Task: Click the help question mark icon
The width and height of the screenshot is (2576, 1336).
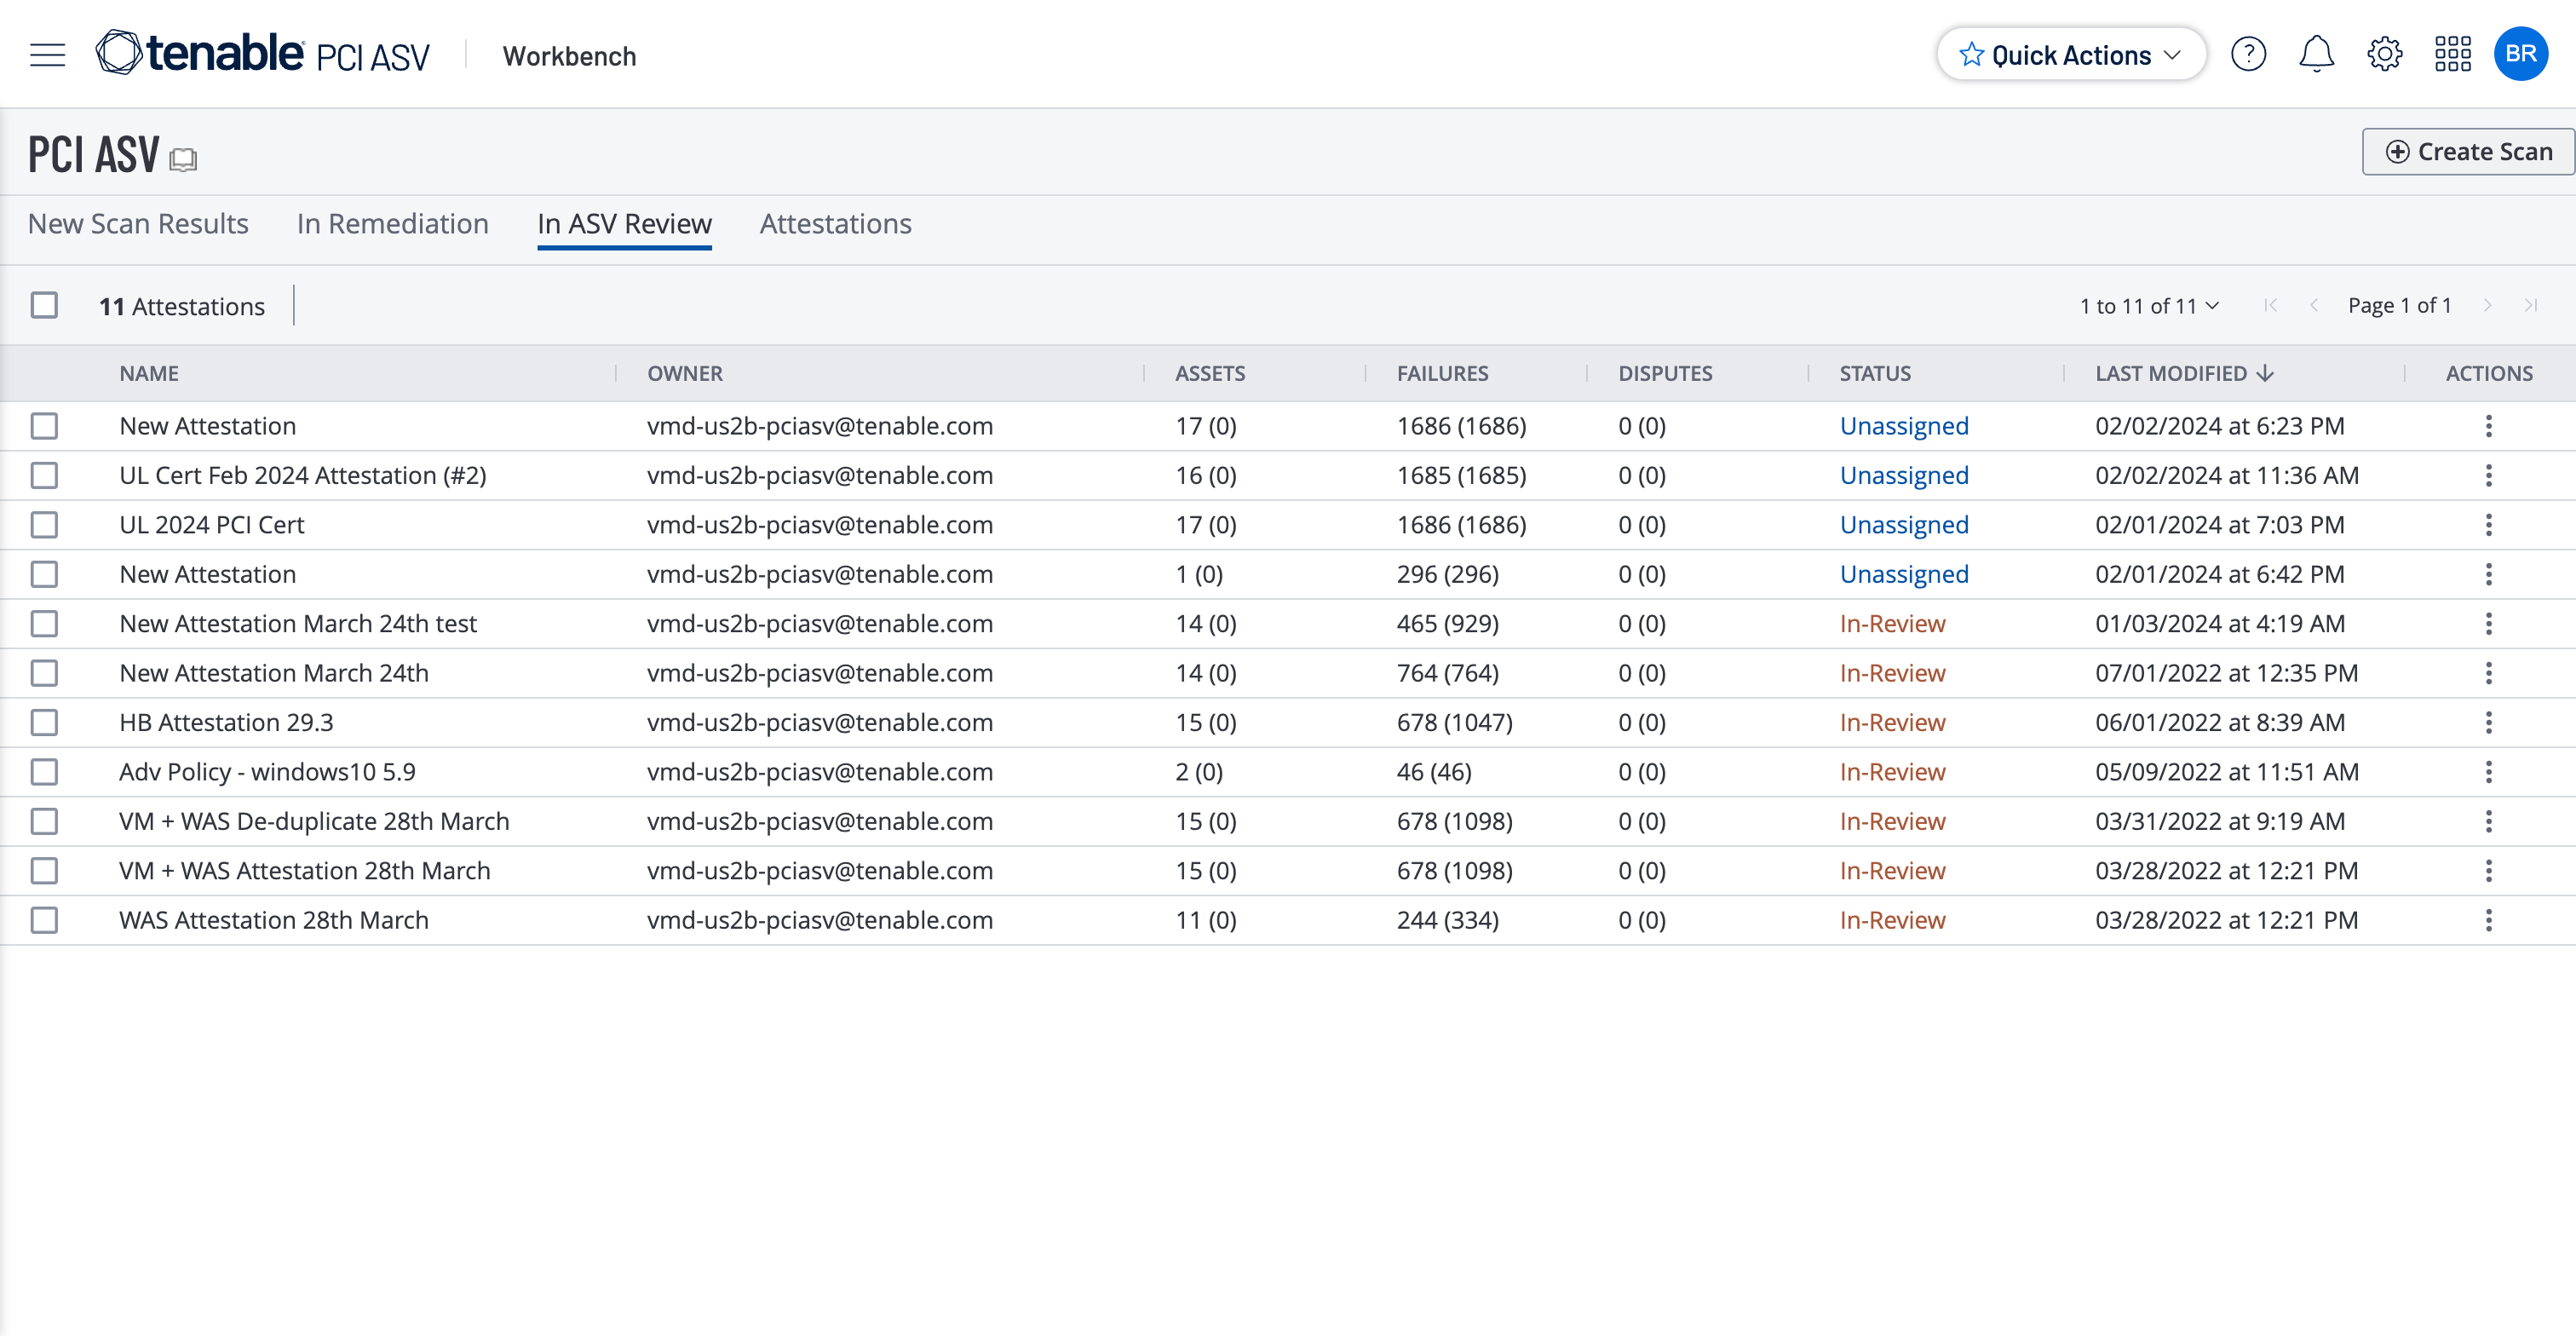Action: pyautogui.click(x=2248, y=55)
